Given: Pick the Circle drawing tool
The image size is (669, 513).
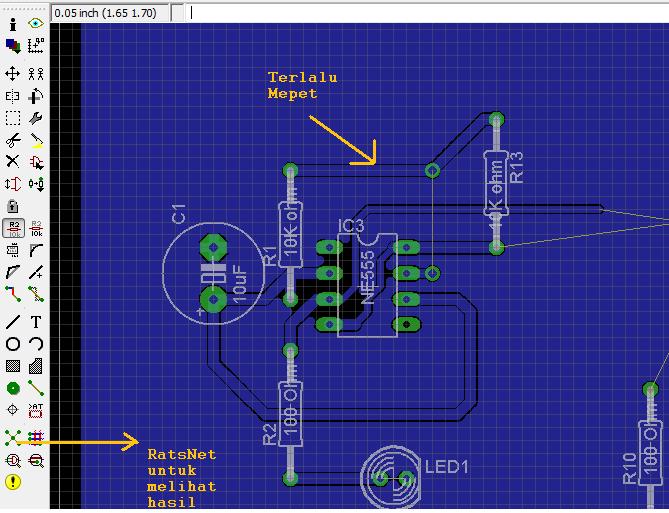Looking at the screenshot, I should click(13, 344).
